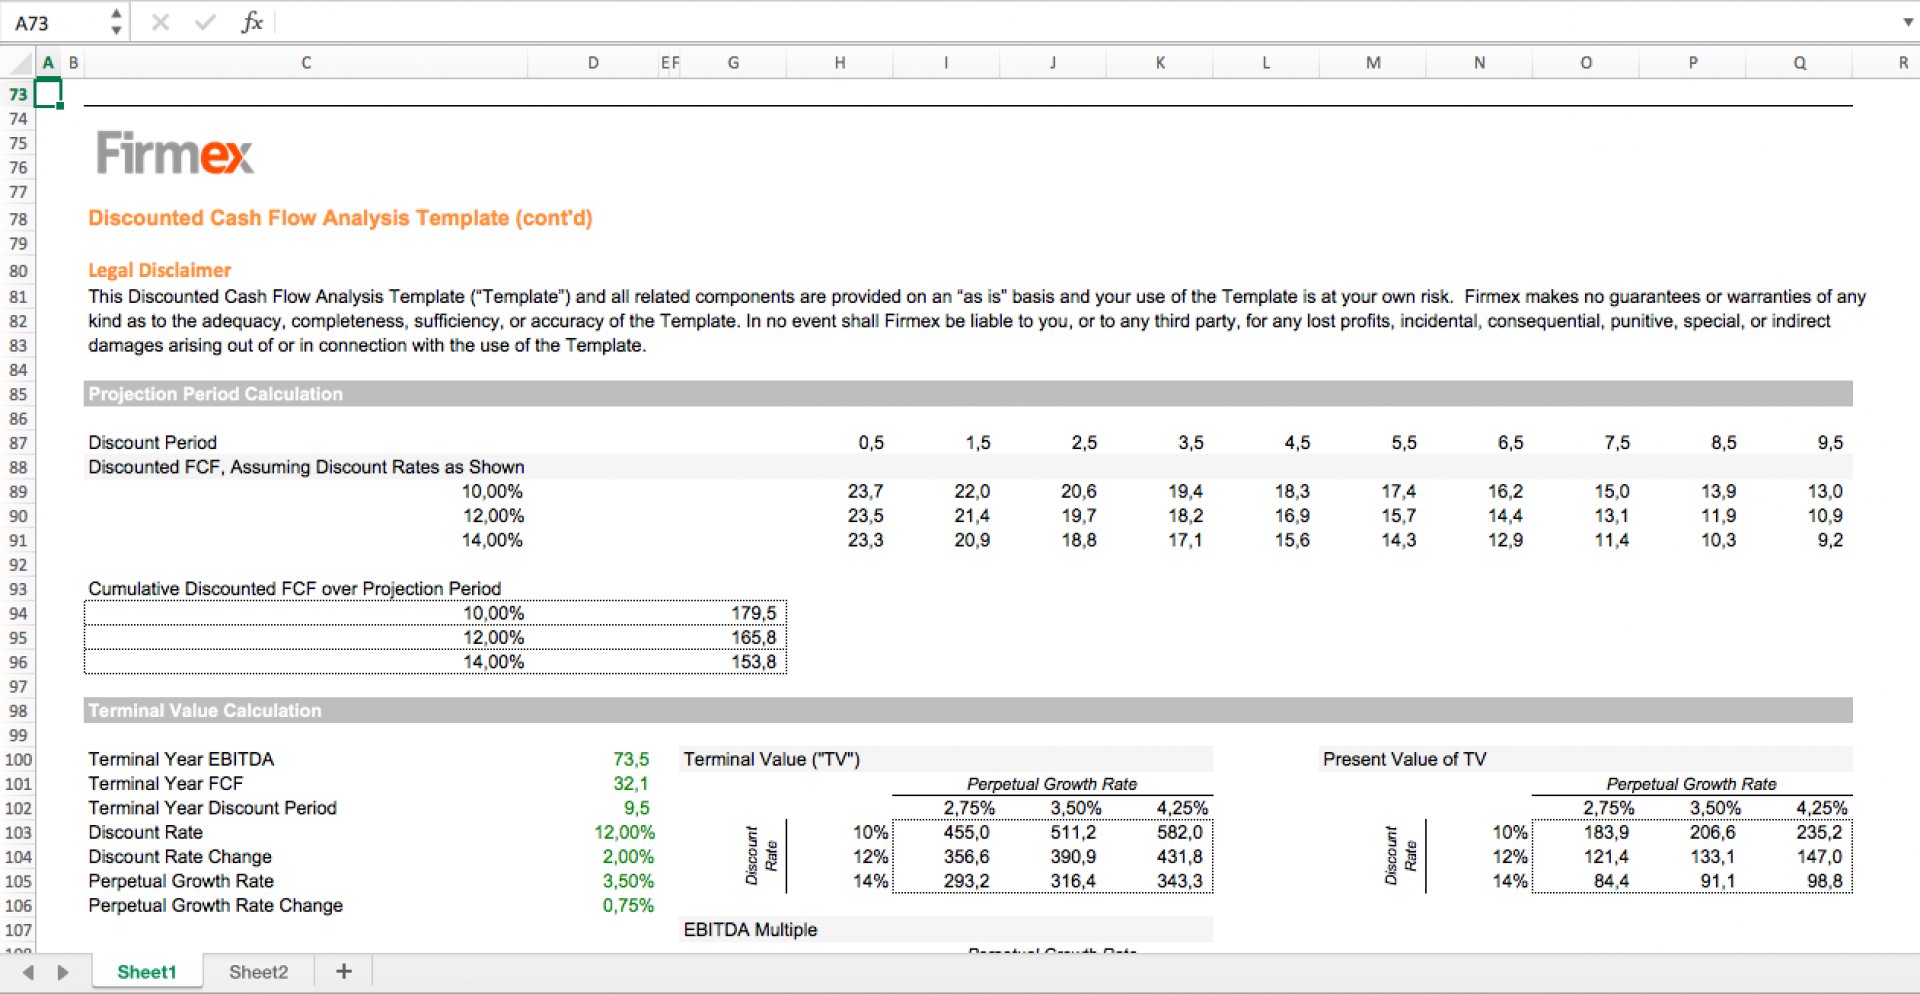Click the present value 183,9

1606,832
